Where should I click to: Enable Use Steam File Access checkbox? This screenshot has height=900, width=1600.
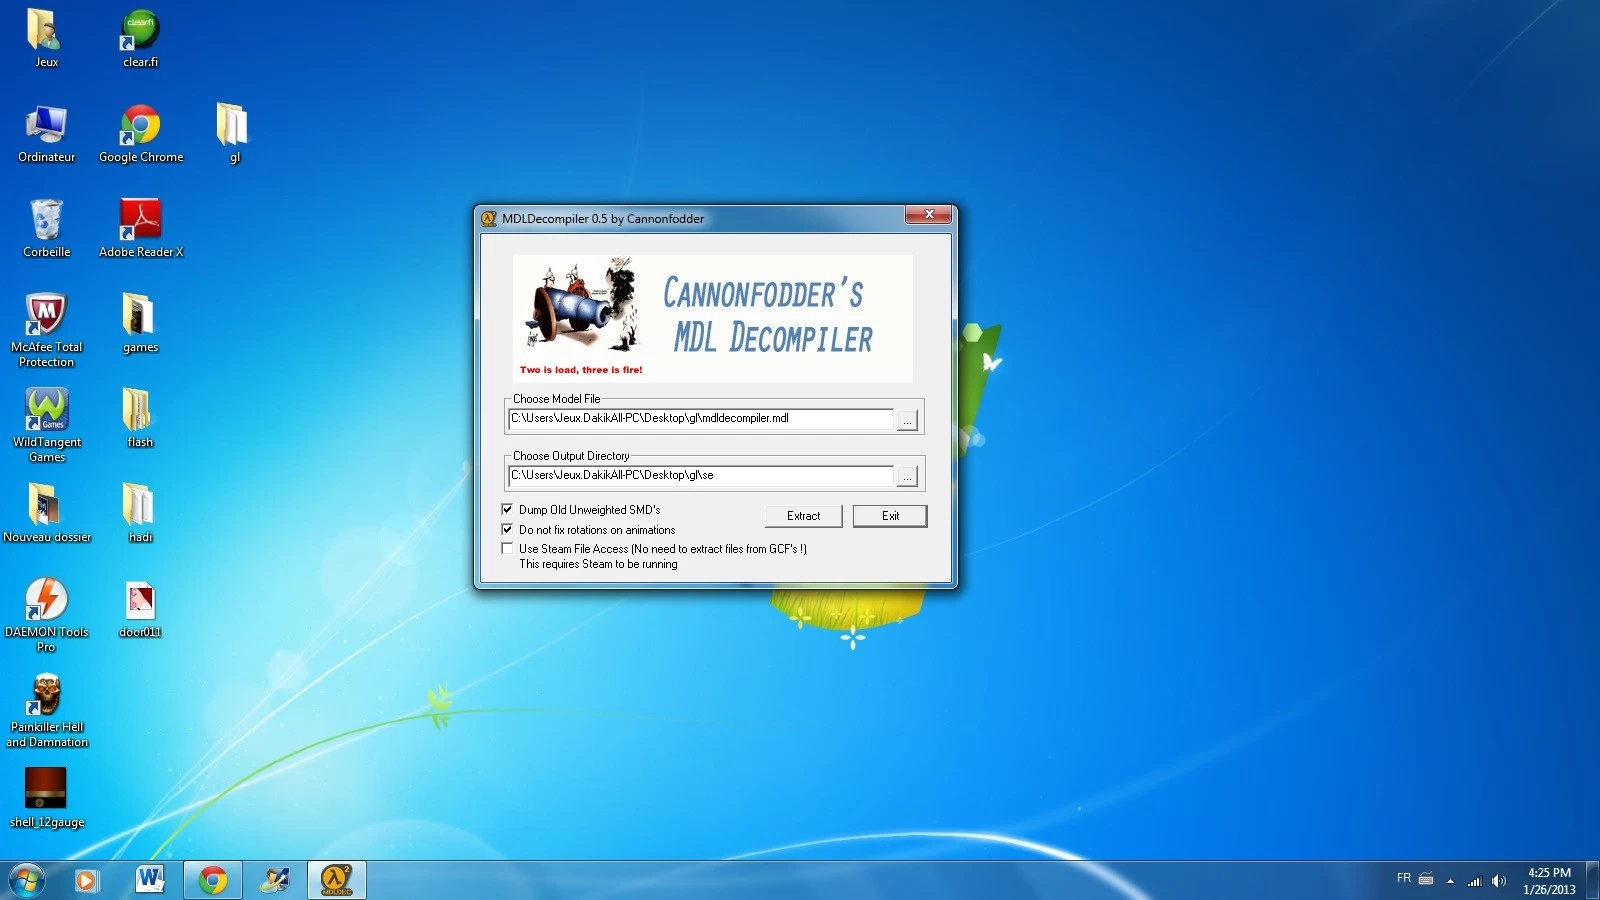507,548
